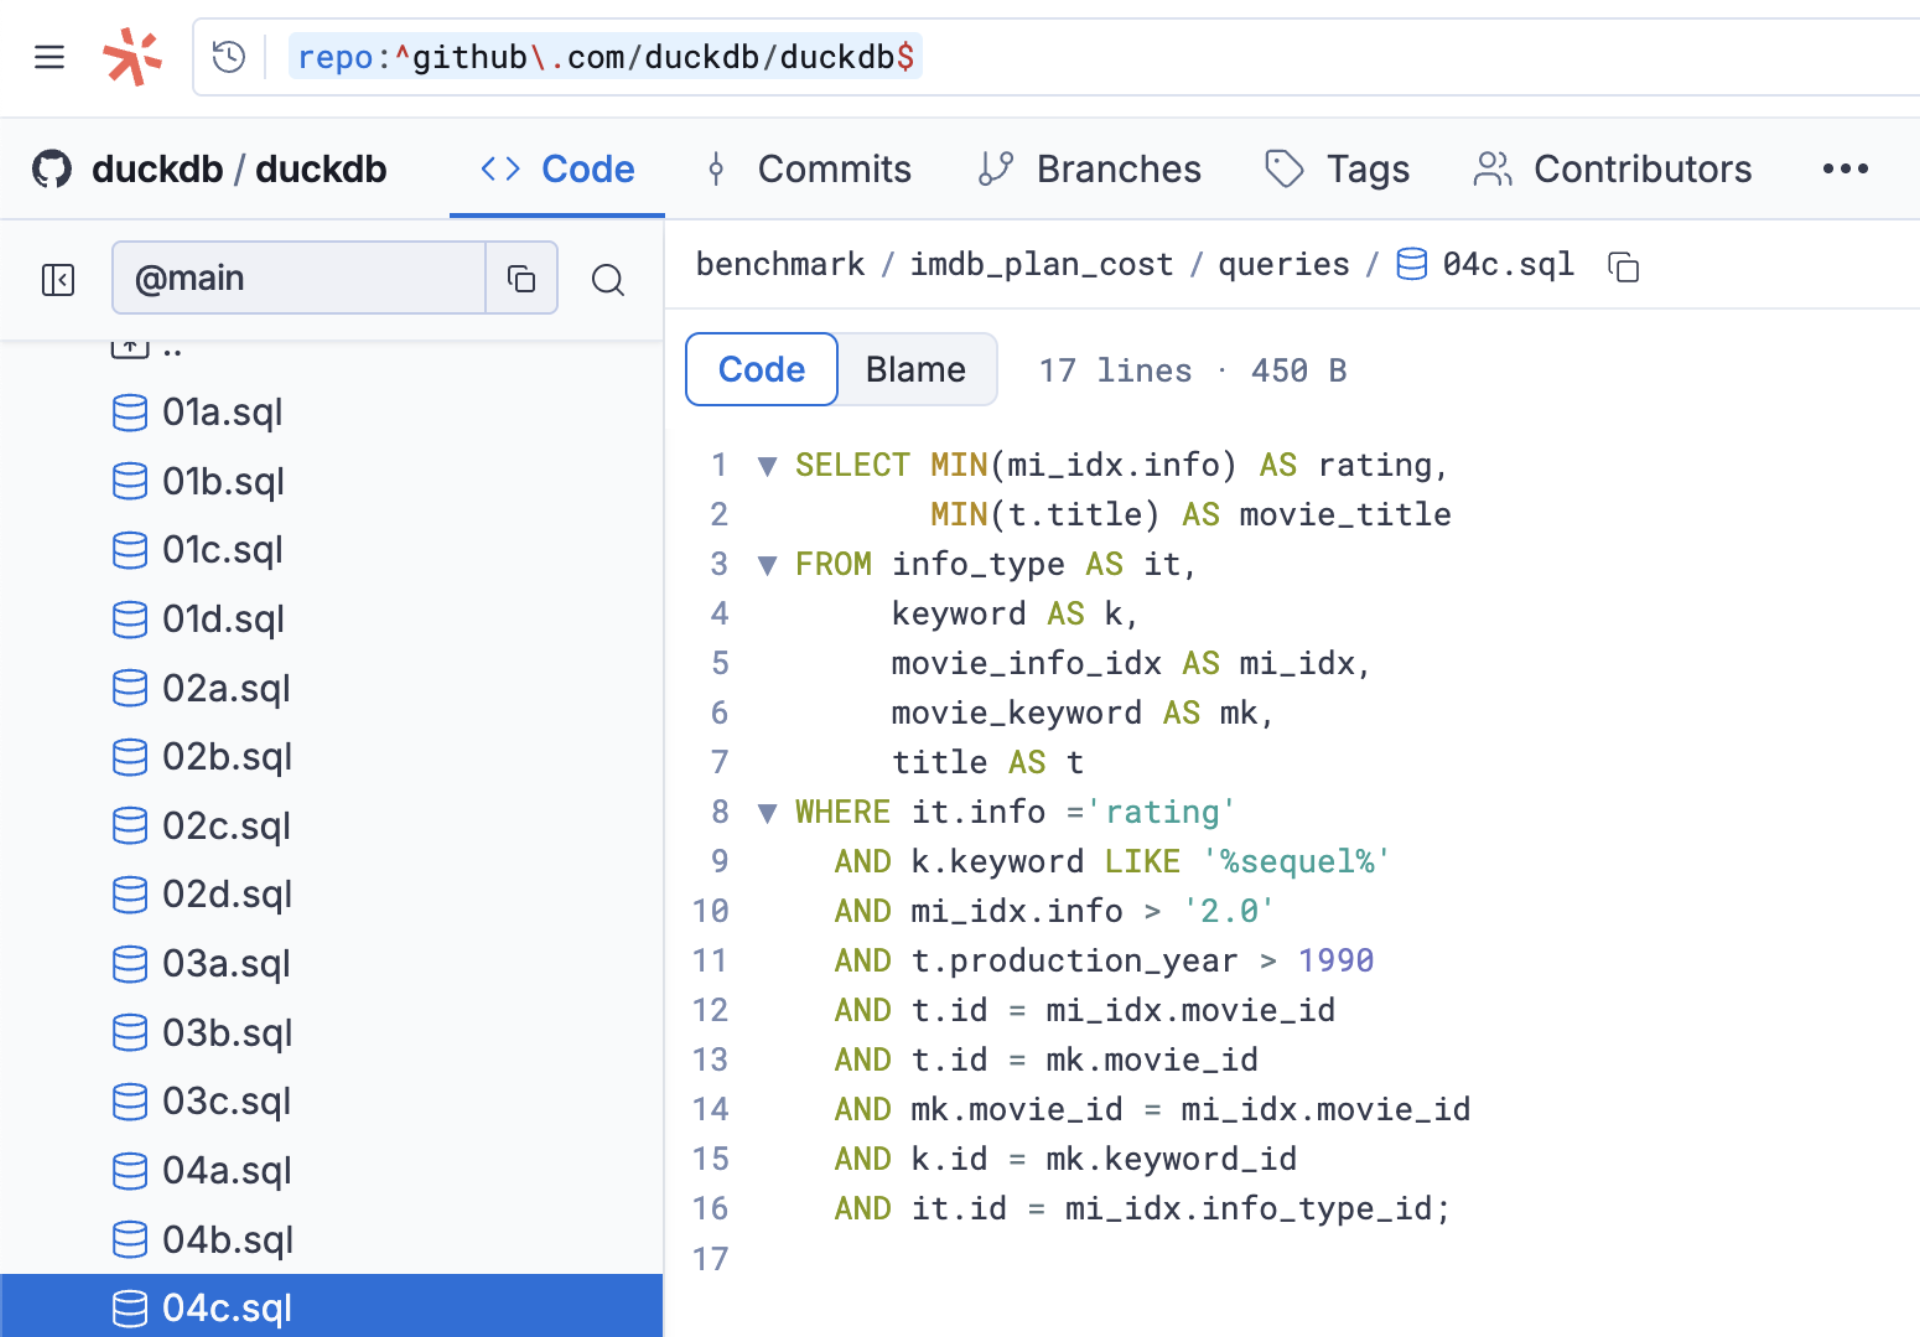This screenshot has width=1920, height=1337.
Task: Open fuzzy file search with the magnifier icon
Action: (608, 280)
